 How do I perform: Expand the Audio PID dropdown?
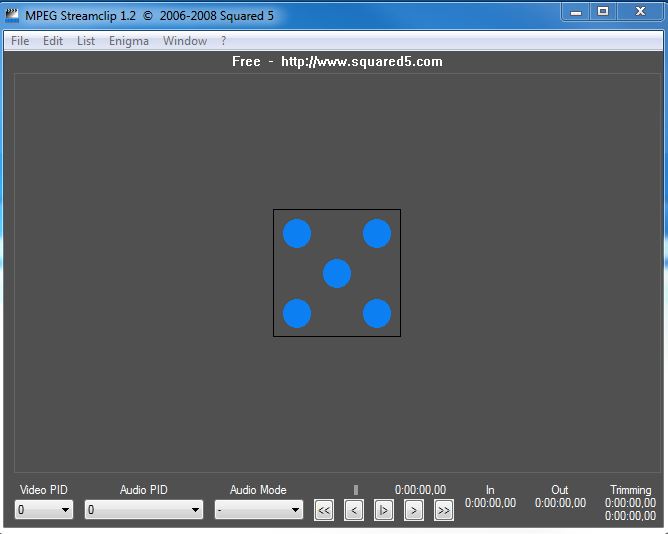click(x=144, y=509)
